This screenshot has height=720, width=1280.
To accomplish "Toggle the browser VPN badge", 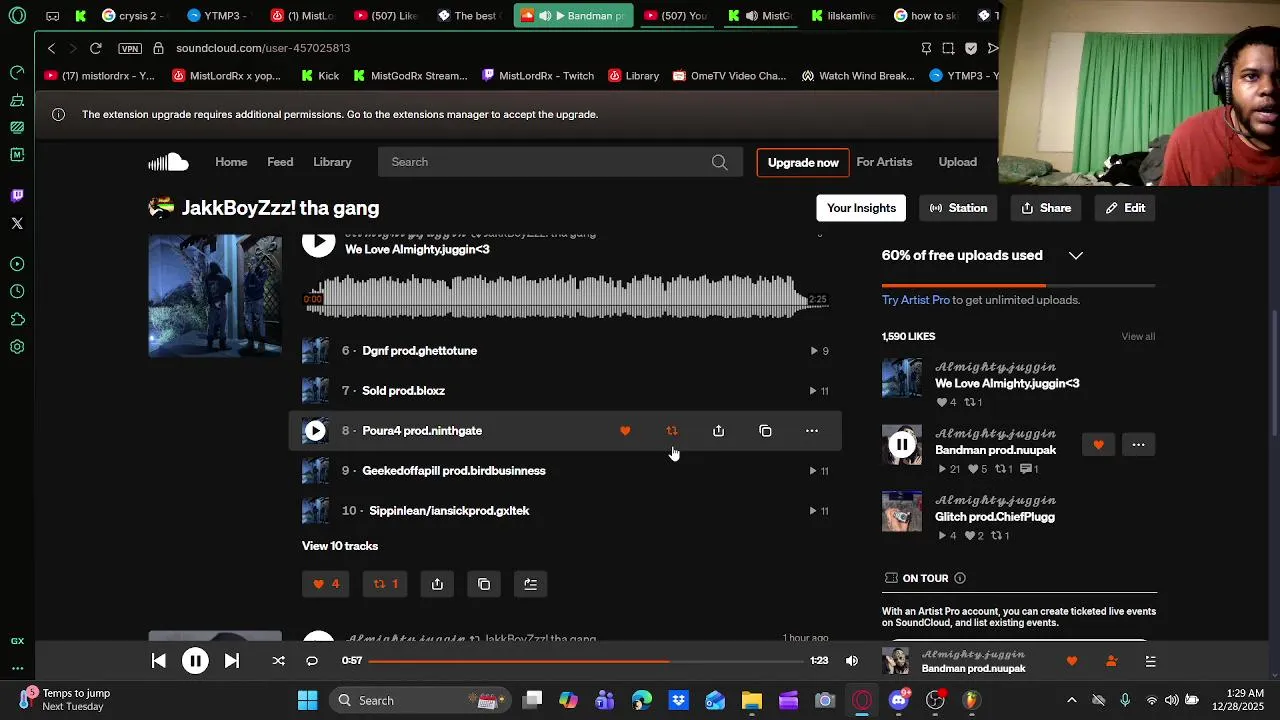I will point(130,48).
